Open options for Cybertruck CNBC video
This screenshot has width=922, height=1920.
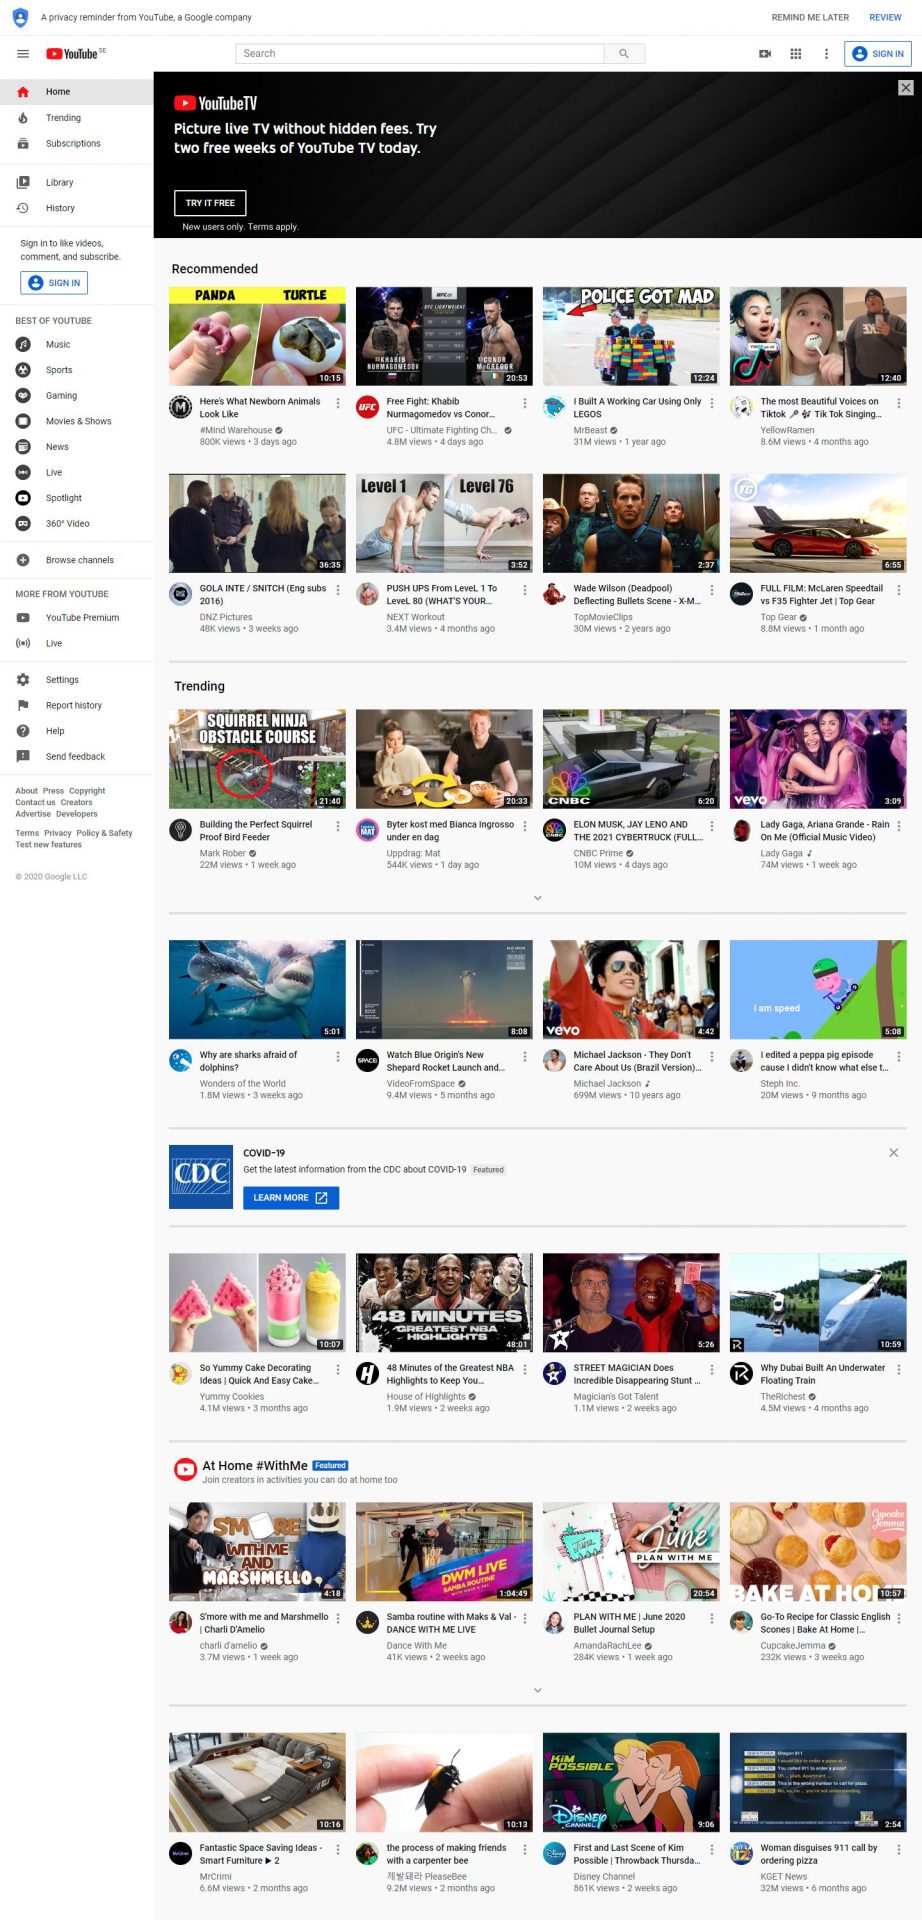coord(712,826)
